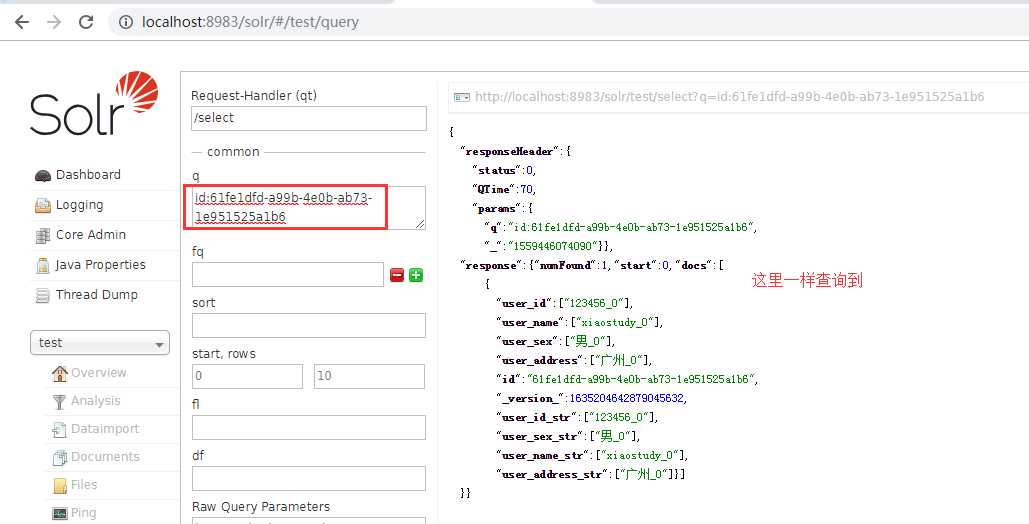The width and height of the screenshot is (1029, 524).
Task: Click the Thread Dump icon
Action: pyautogui.click(x=43, y=295)
